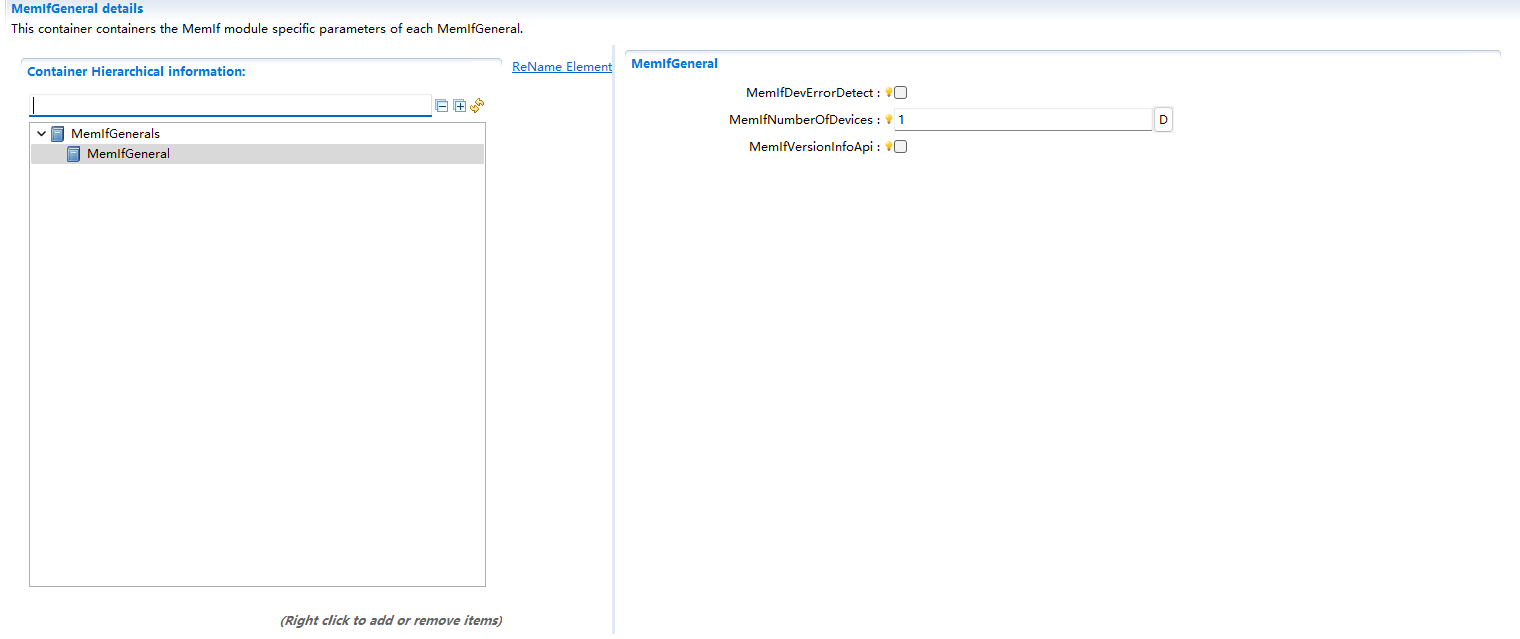The image size is (1520, 639).
Task: Click the hierarchy filter search box
Action: tap(230, 105)
